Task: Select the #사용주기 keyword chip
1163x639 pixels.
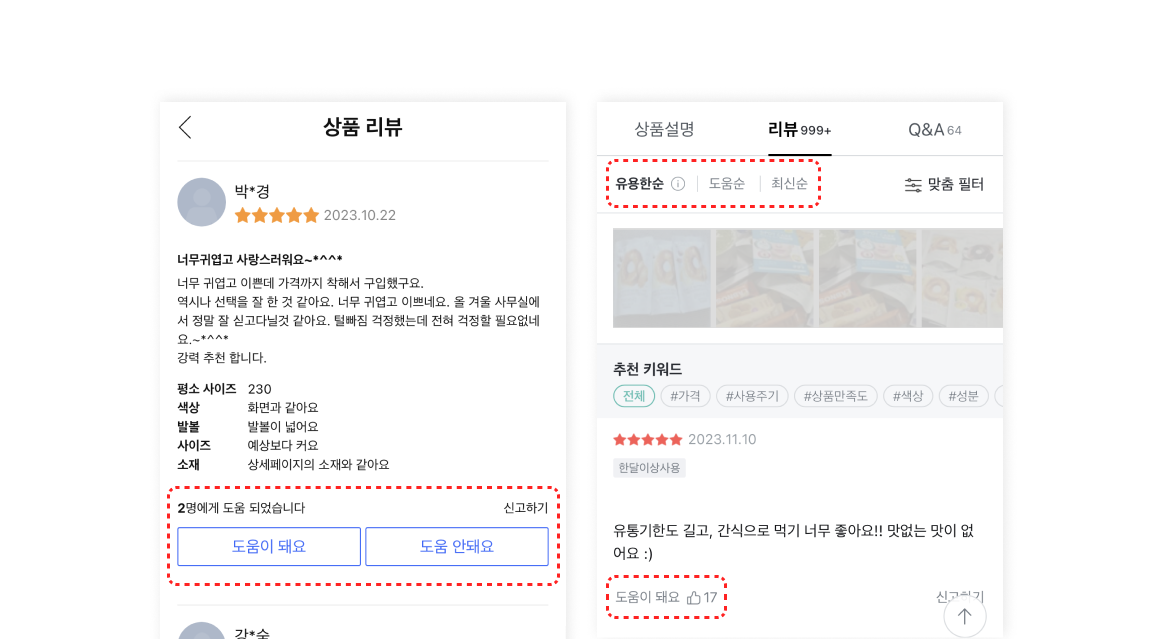Action: coord(752,396)
